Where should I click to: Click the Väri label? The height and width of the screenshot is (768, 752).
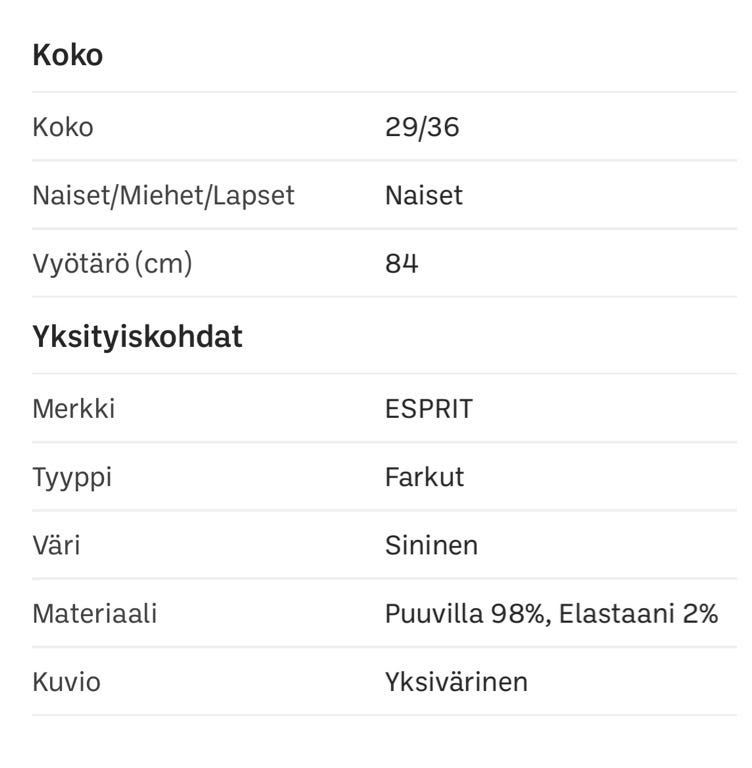pos(57,545)
